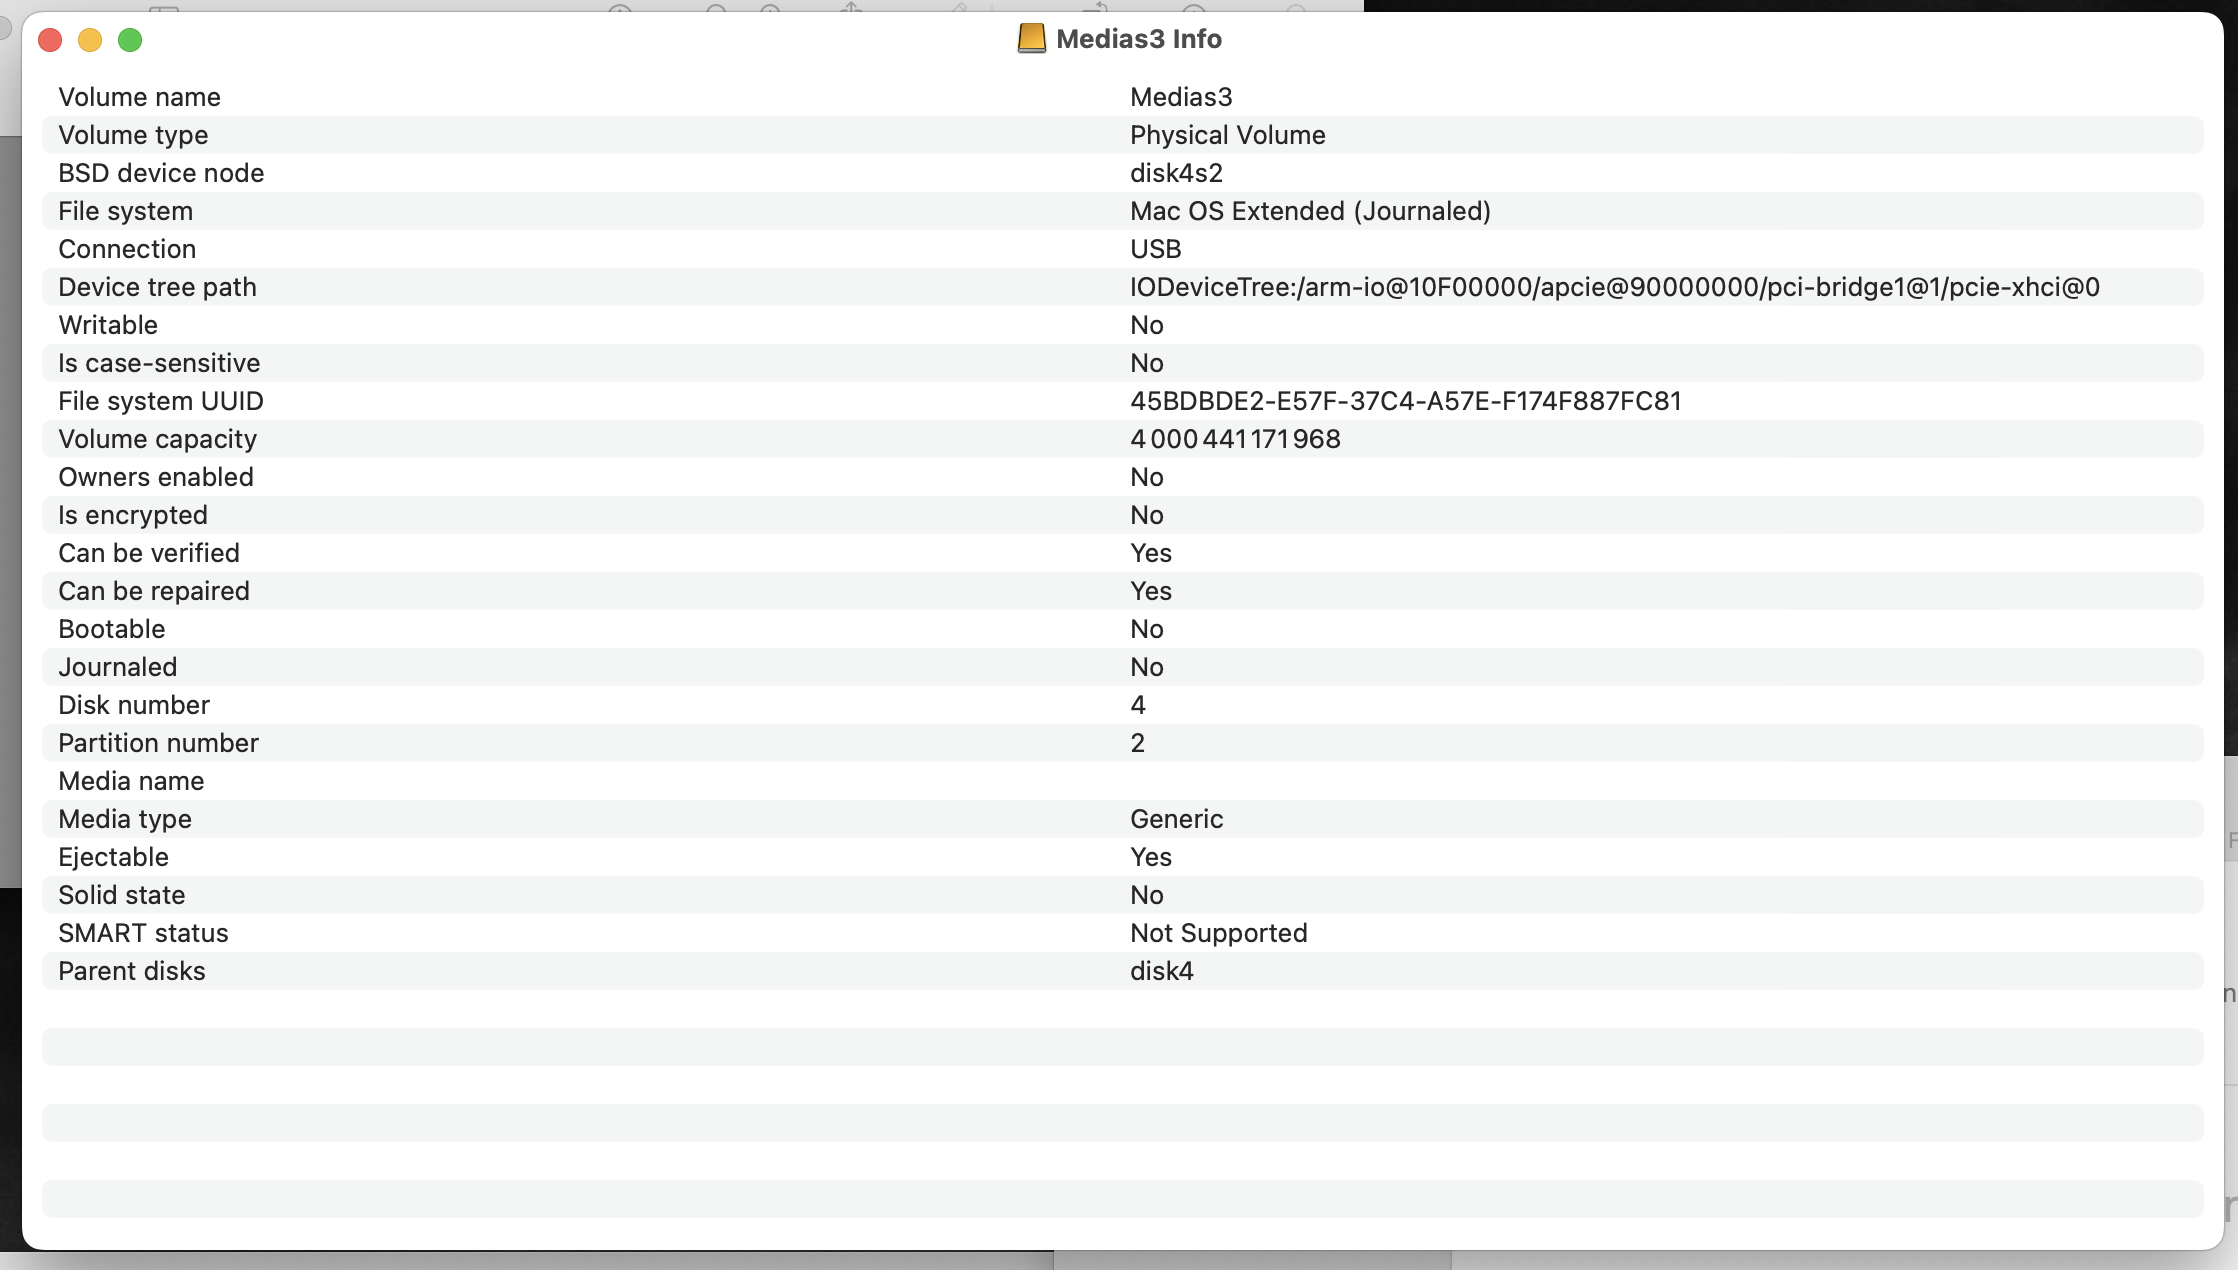
Task: Close the Medias3 Info window
Action: pos(50,40)
